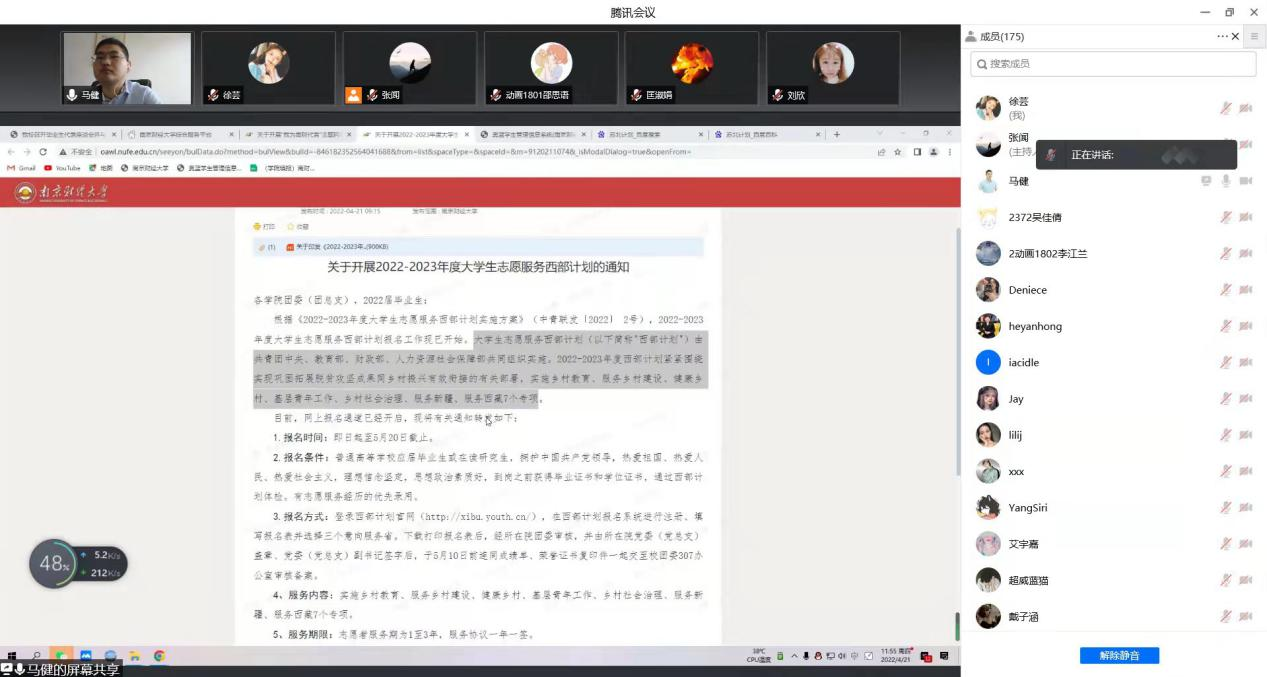Toggle camera icon in 徐芸 member row
Screen dimensions: 1267x677
coord(1246,108)
